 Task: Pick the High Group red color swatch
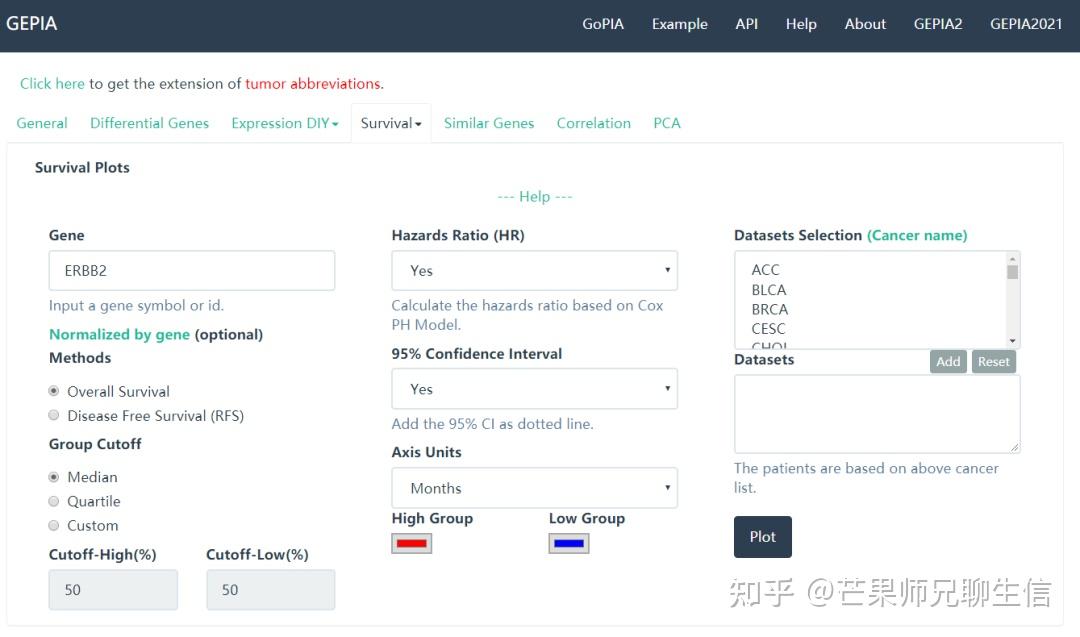point(412,544)
